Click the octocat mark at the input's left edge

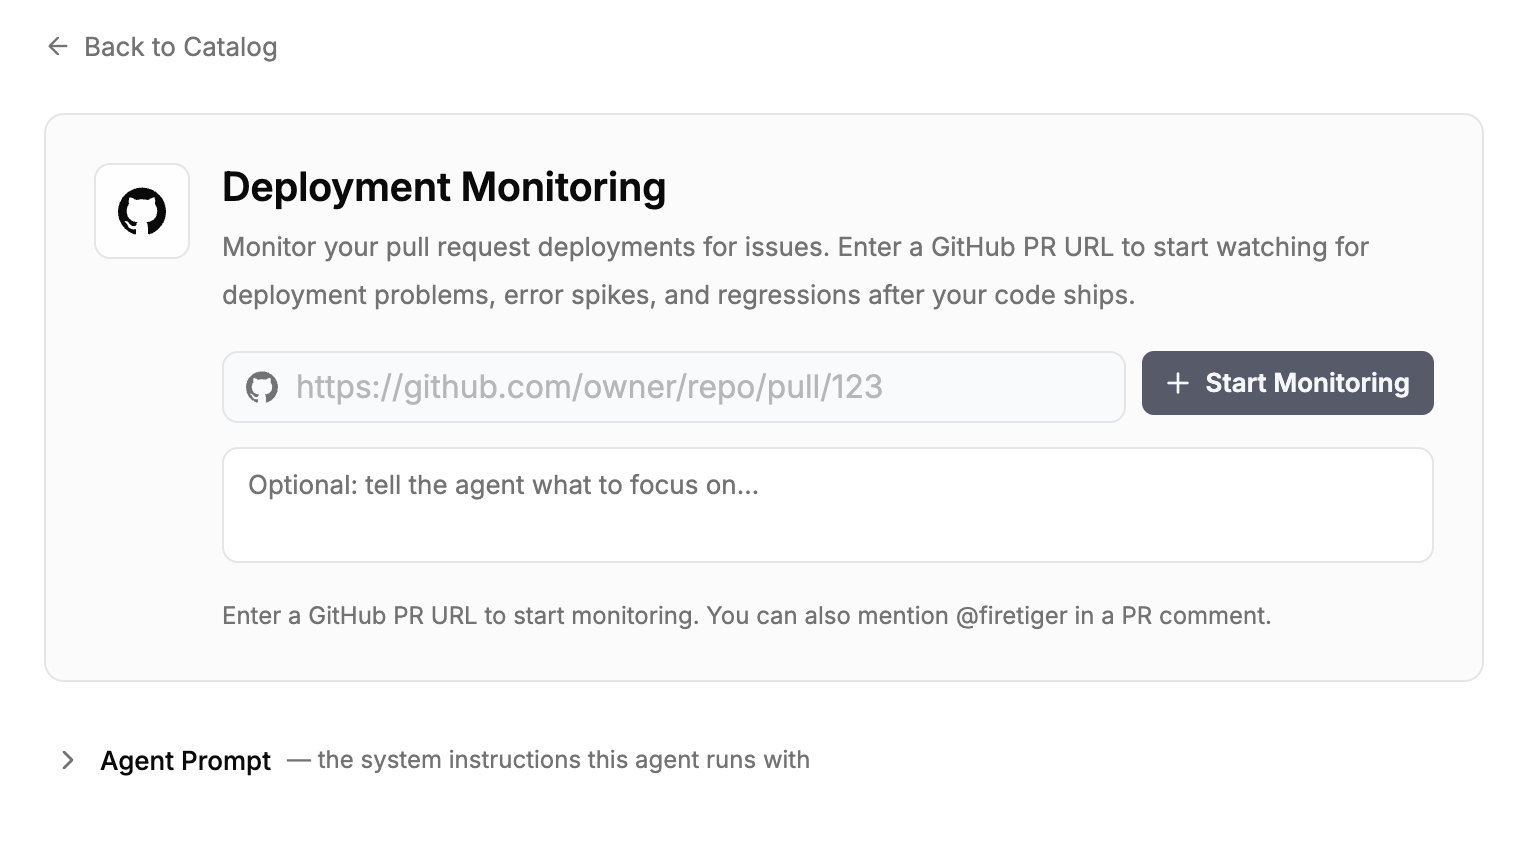tap(262, 387)
